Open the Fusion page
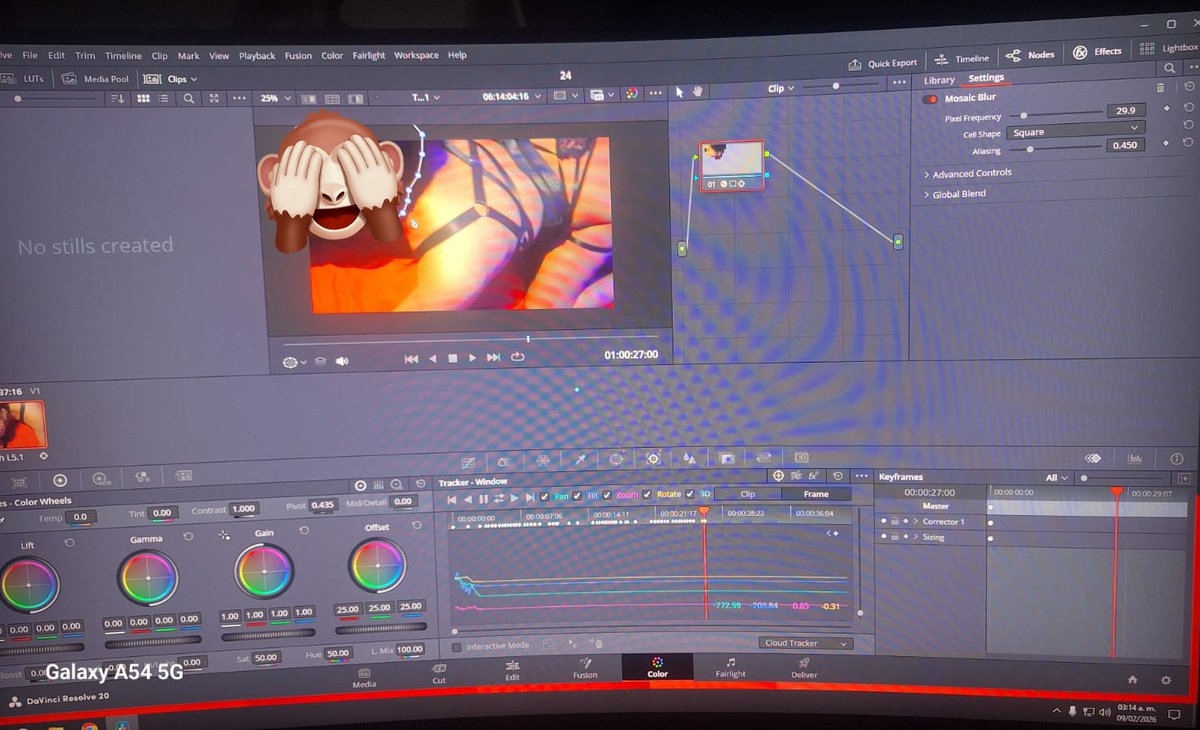This screenshot has height=730, width=1200. pyautogui.click(x=585, y=668)
